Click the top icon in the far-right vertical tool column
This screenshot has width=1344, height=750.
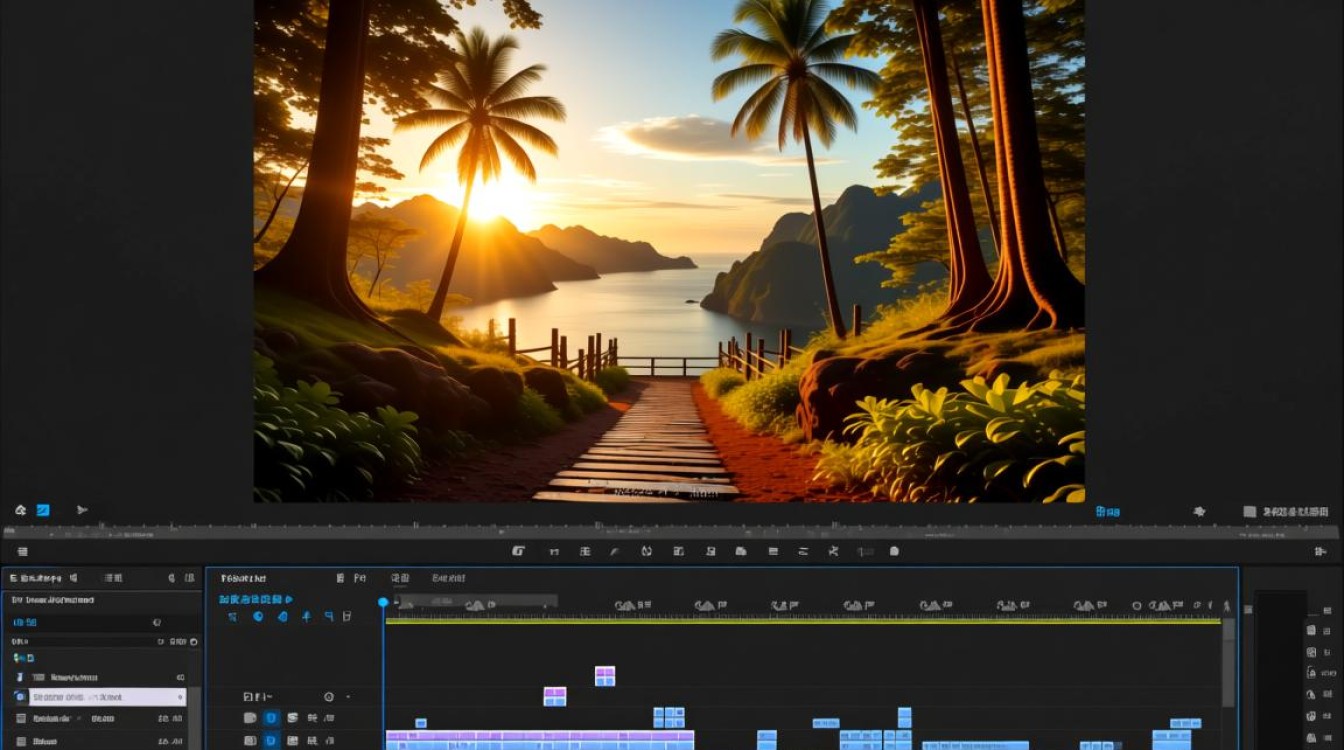click(x=1311, y=630)
